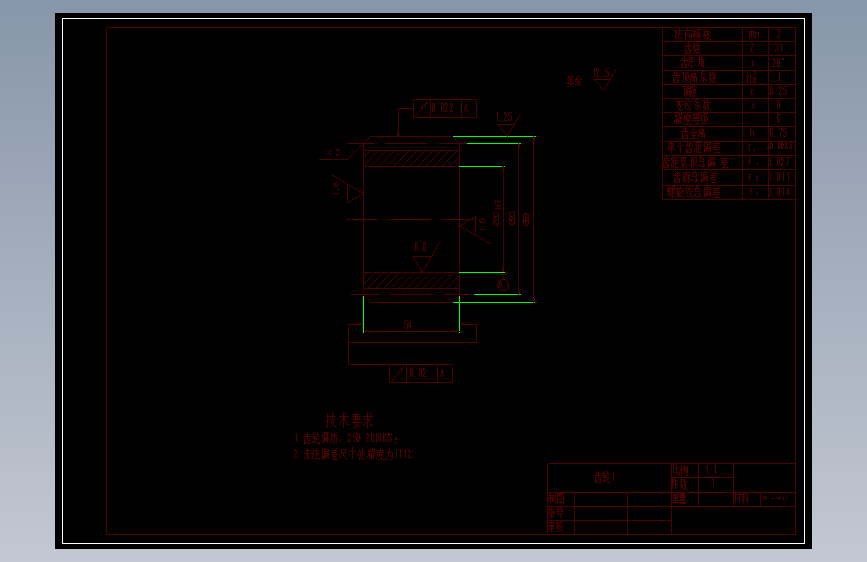Click the 6.75 tooth height value

[x=779, y=133]
